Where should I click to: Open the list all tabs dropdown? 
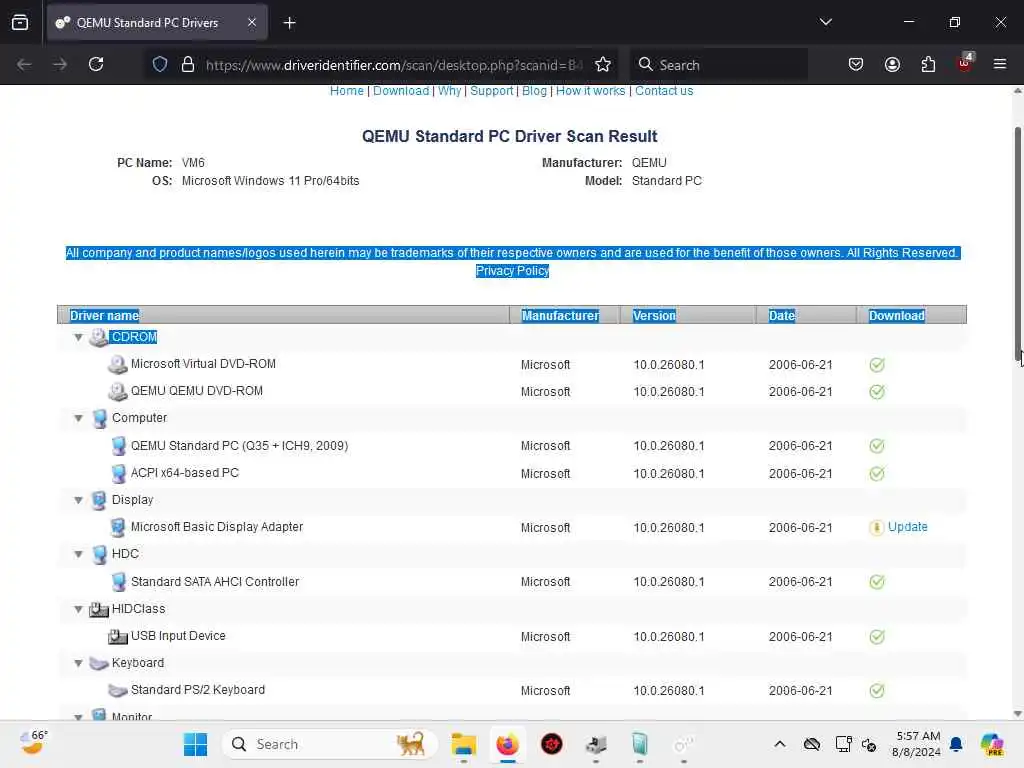pos(825,22)
